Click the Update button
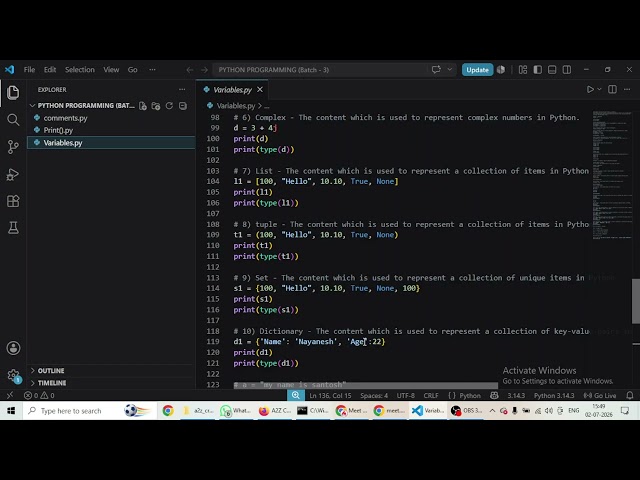 pyautogui.click(x=477, y=70)
